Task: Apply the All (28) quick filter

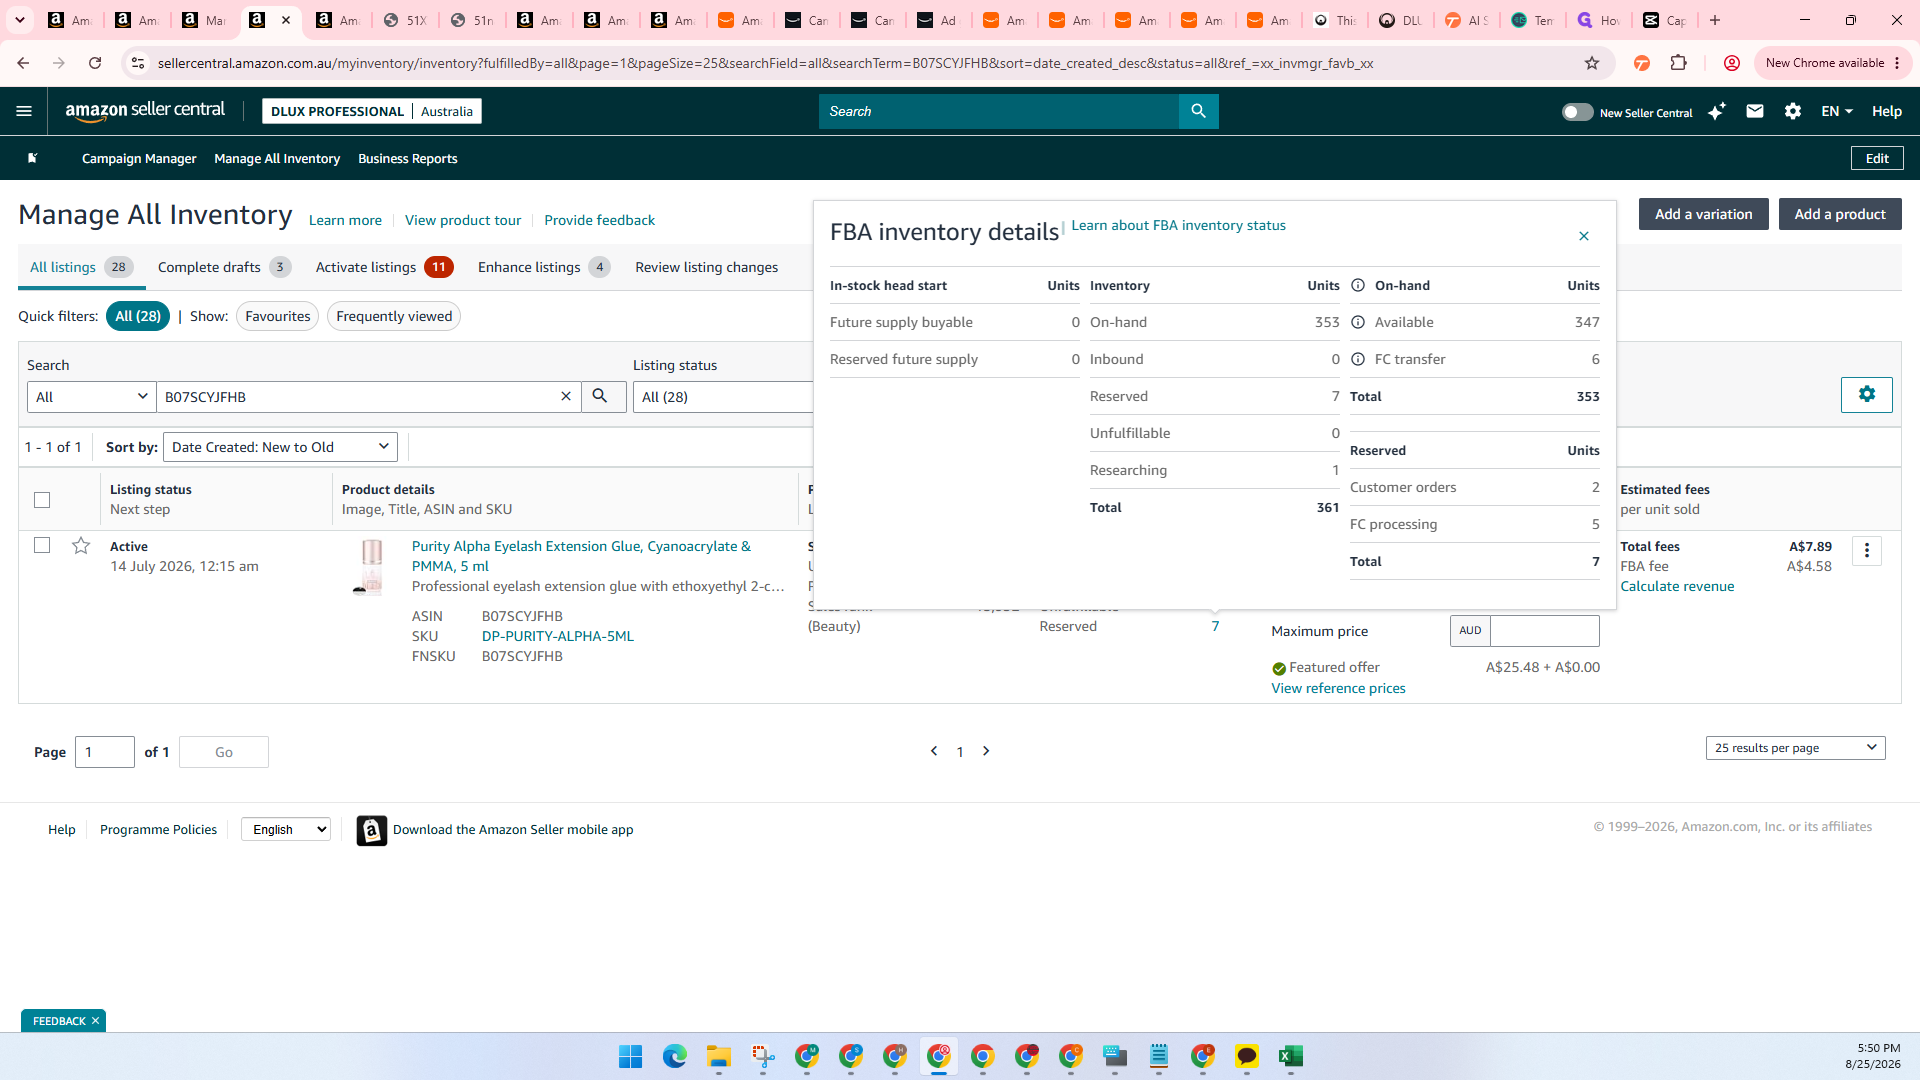Action: 138,316
